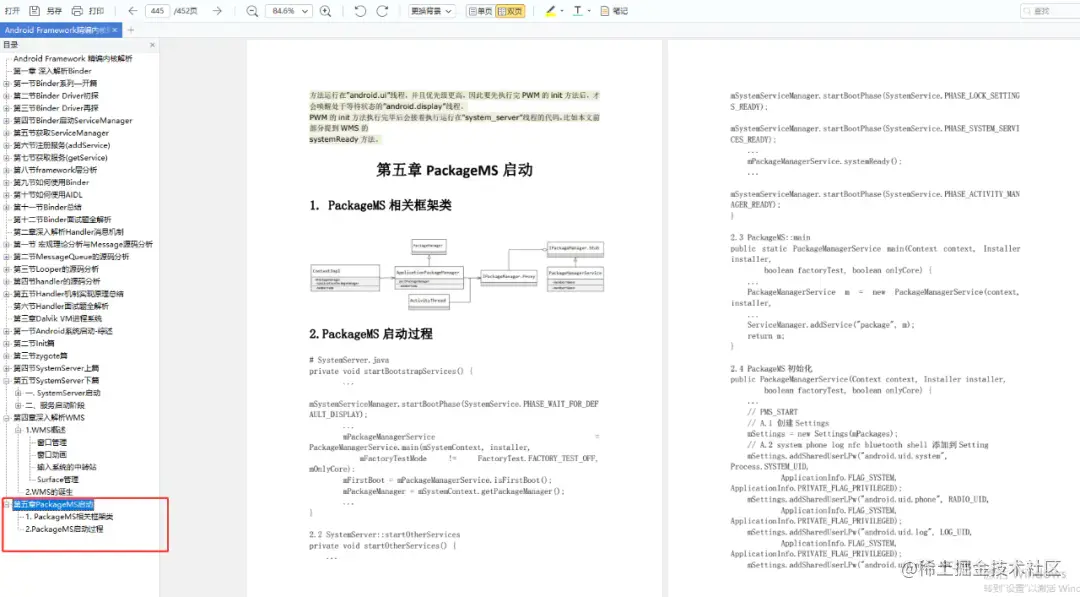Switch to 单页 single page view
The width and height of the screenshot is (1080, 597).
point(480,11)
